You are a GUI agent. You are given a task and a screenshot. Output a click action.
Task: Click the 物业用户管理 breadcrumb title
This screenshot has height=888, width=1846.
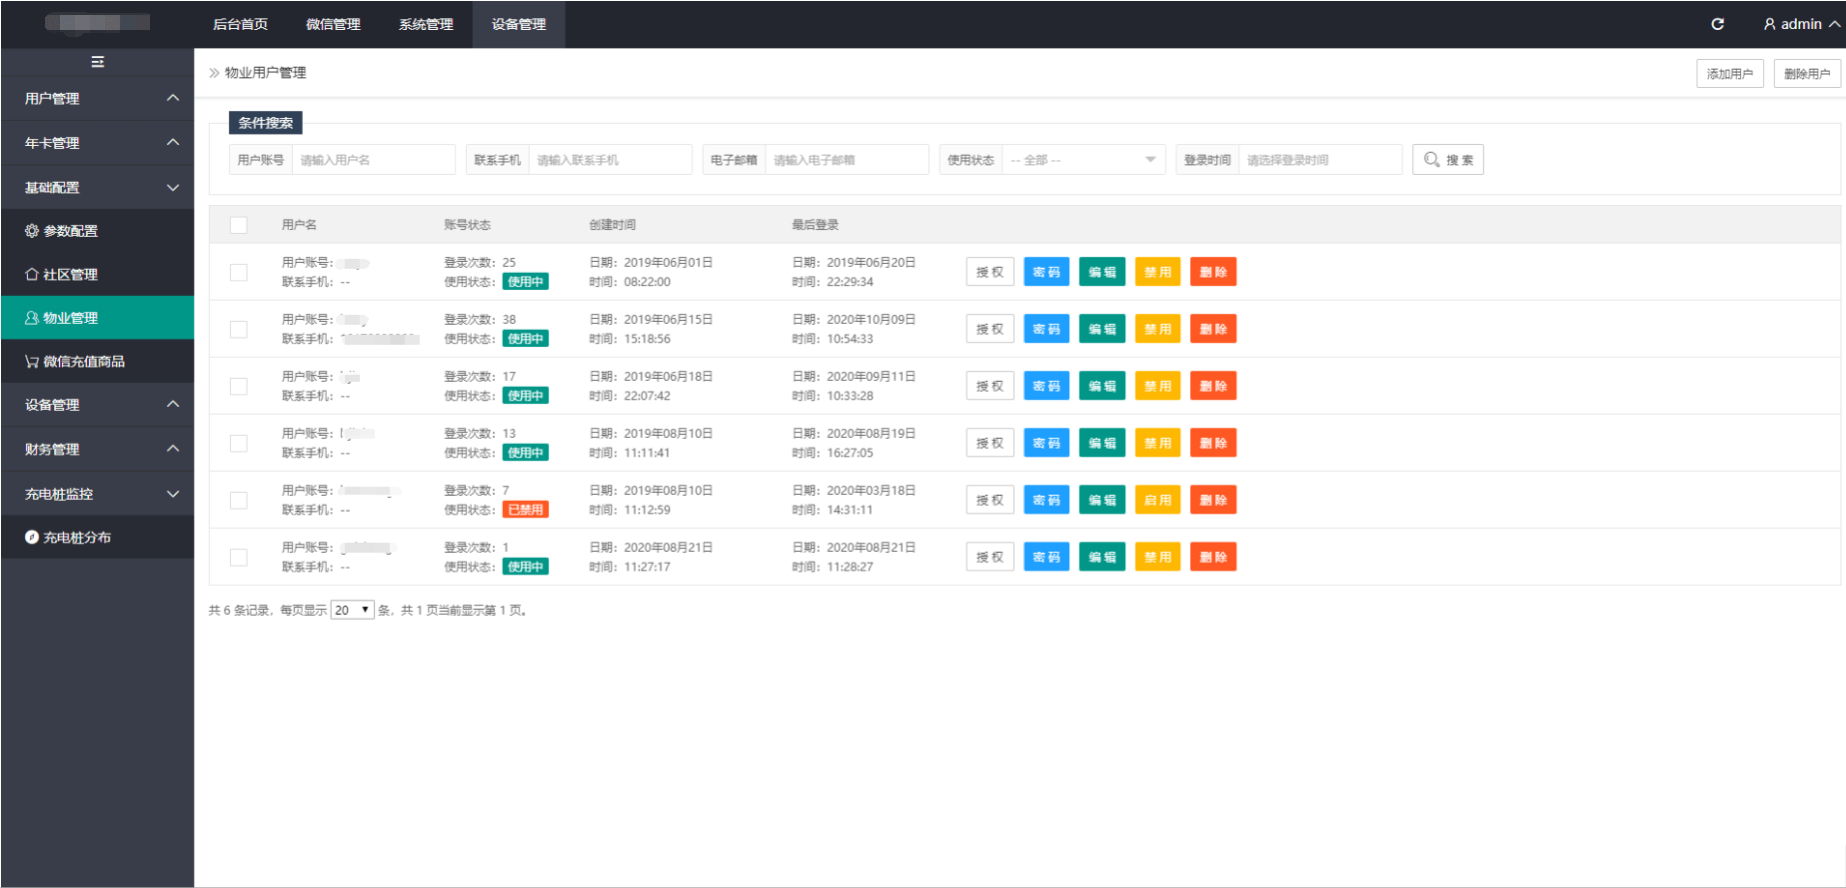click(x=265, y=73)
